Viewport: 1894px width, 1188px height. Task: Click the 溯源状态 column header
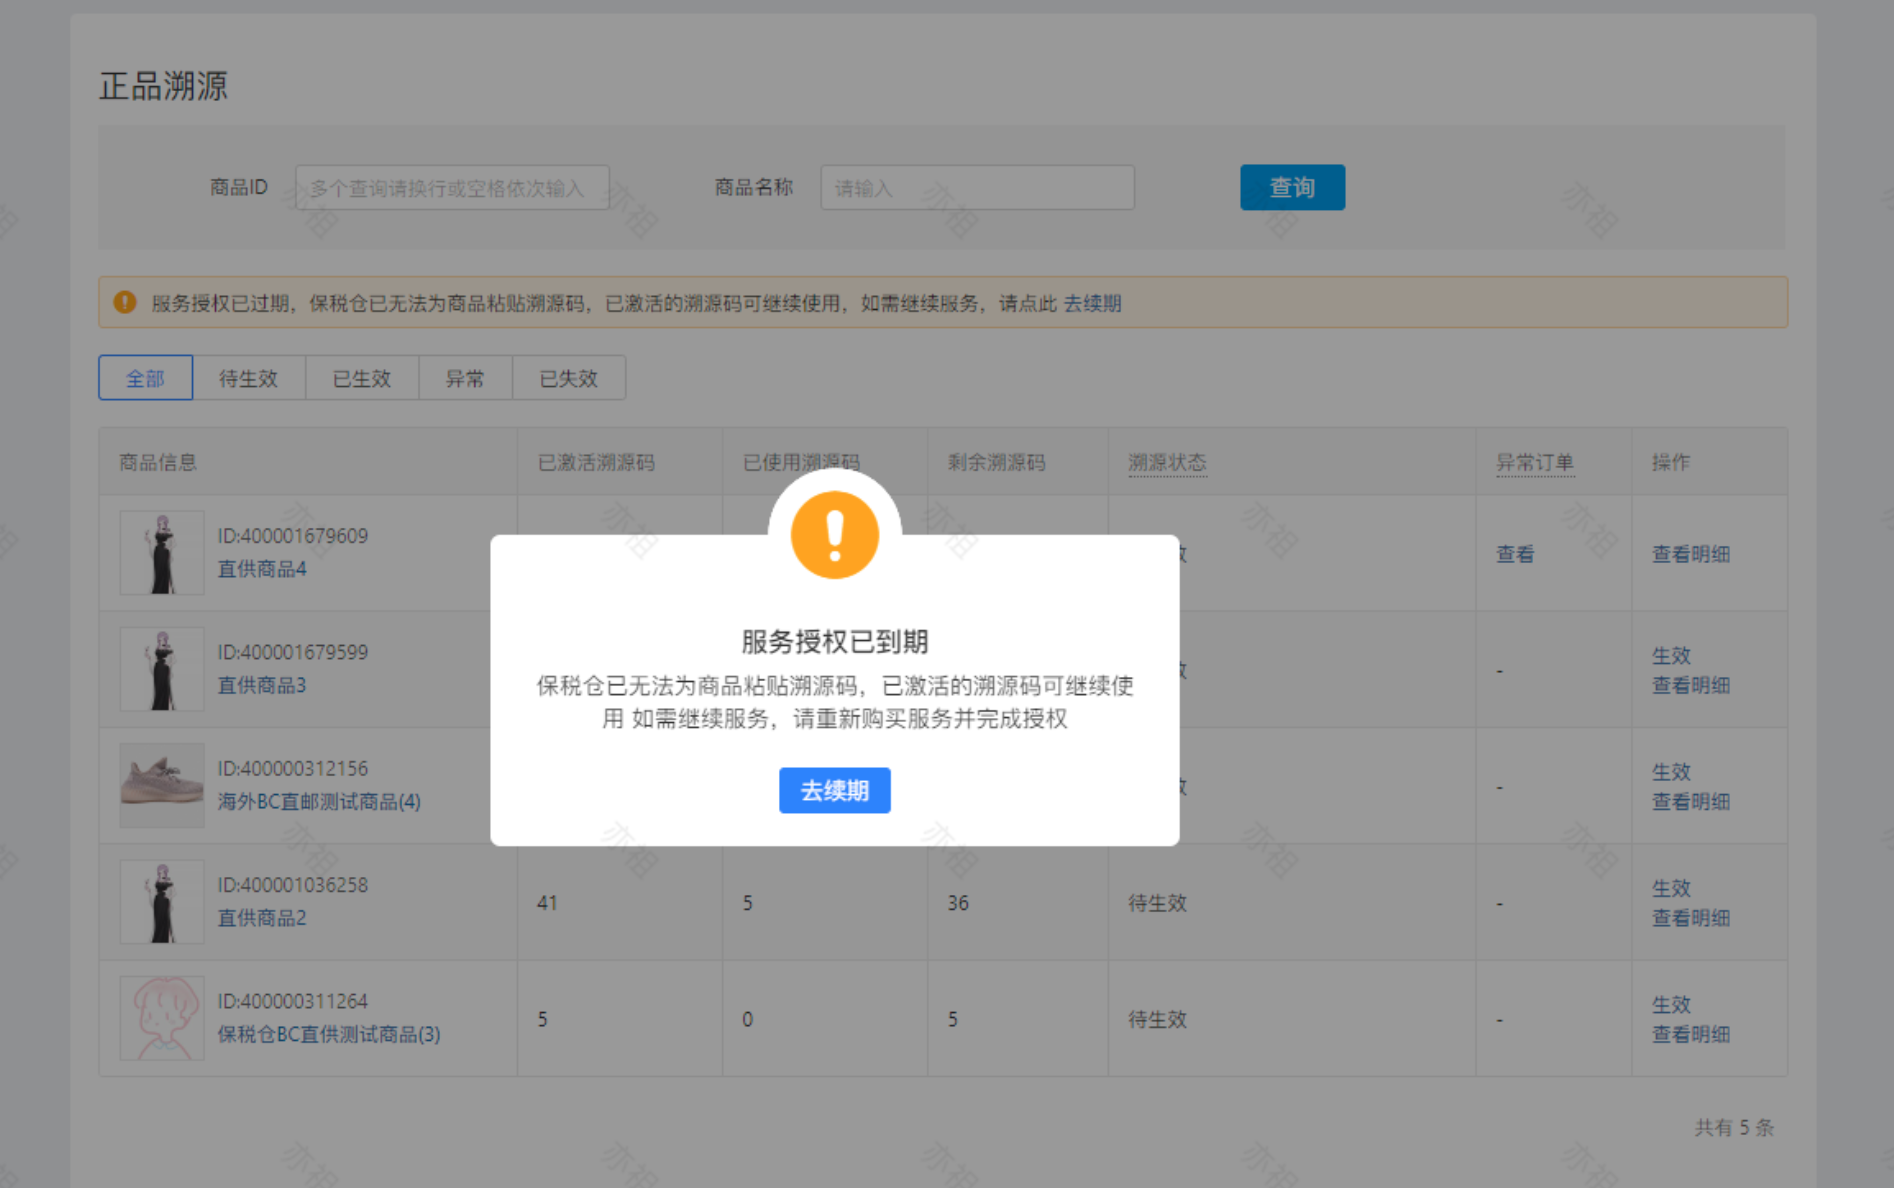(x=1167, y=462)
